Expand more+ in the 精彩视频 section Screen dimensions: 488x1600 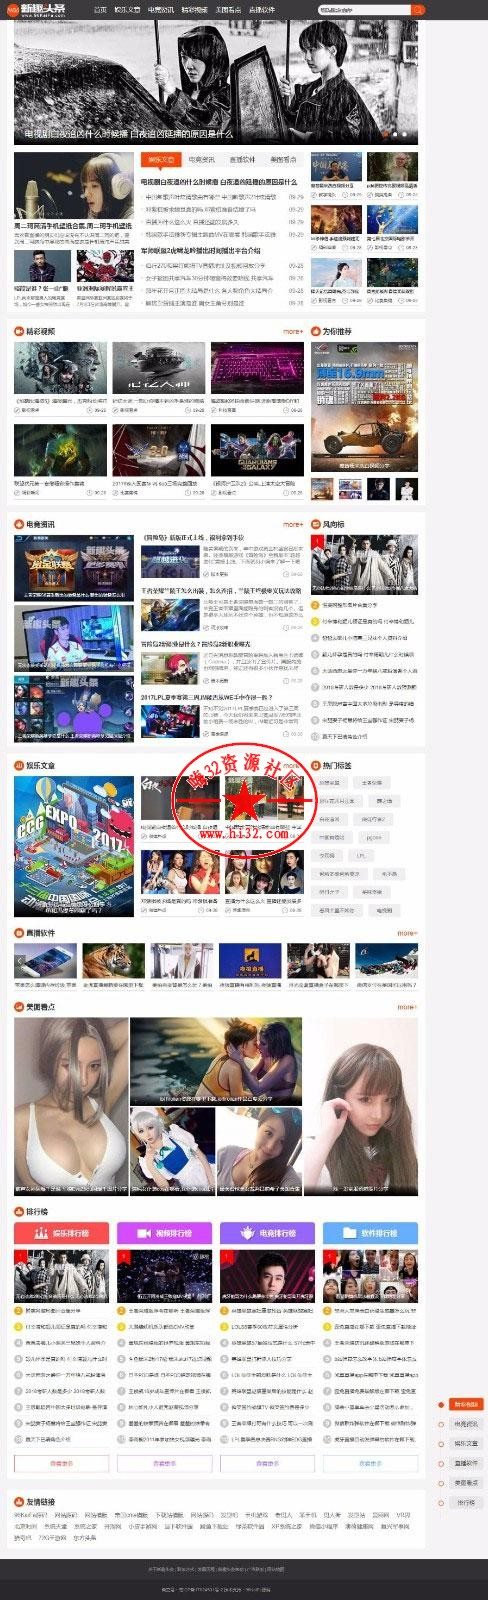(x=292, y=331)
